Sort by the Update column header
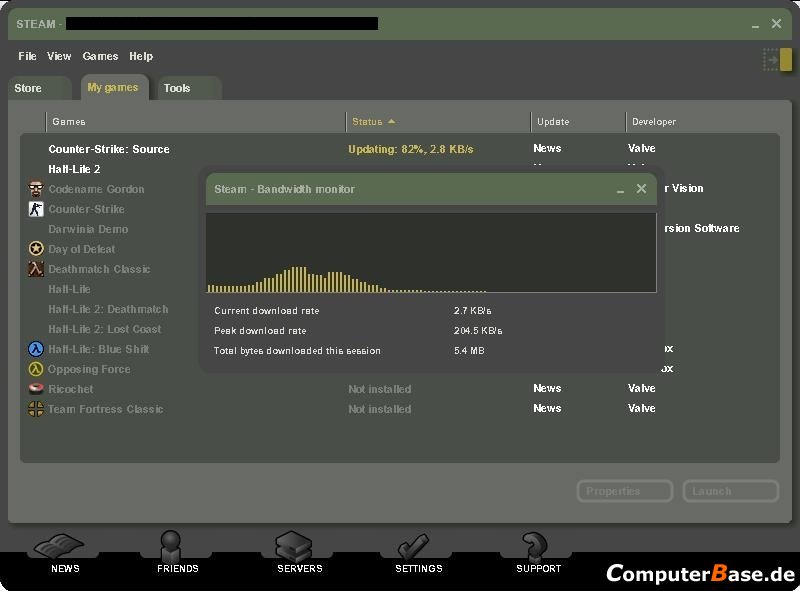800x591 pixels. (x=578, y=121)
